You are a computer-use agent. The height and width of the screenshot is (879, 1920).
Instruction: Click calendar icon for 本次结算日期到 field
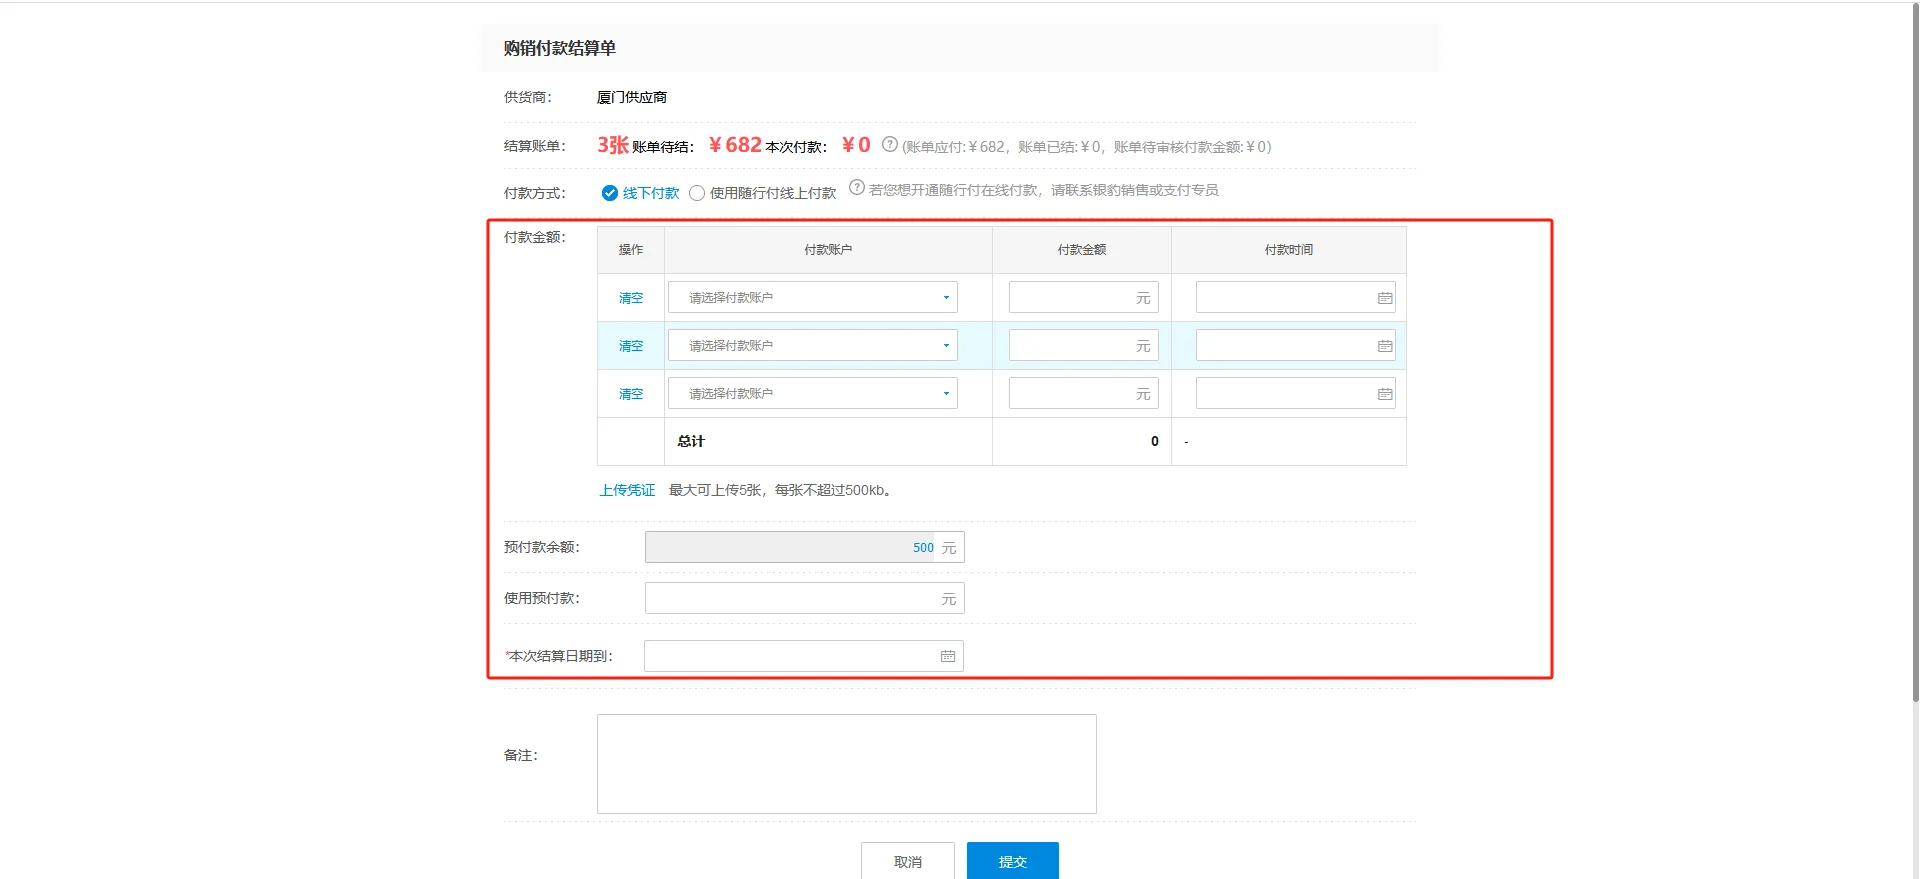pos(947,656)
